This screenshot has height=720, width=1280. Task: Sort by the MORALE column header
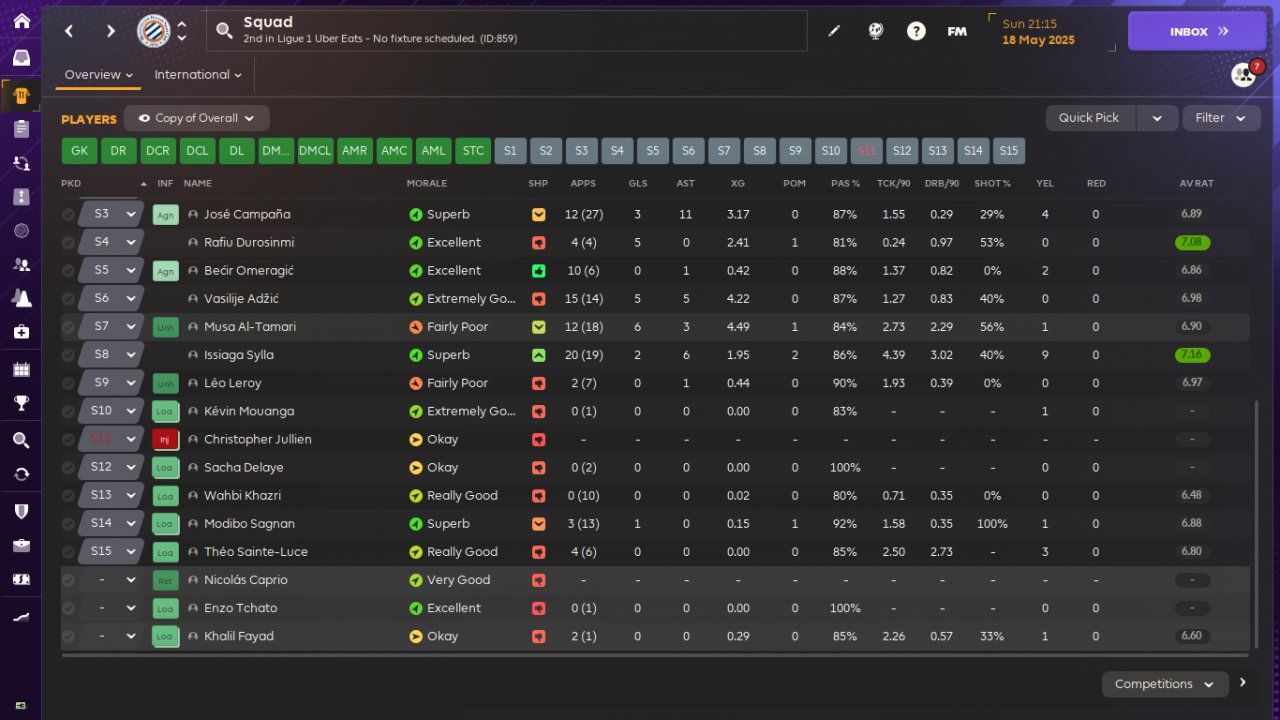[427, 184]
